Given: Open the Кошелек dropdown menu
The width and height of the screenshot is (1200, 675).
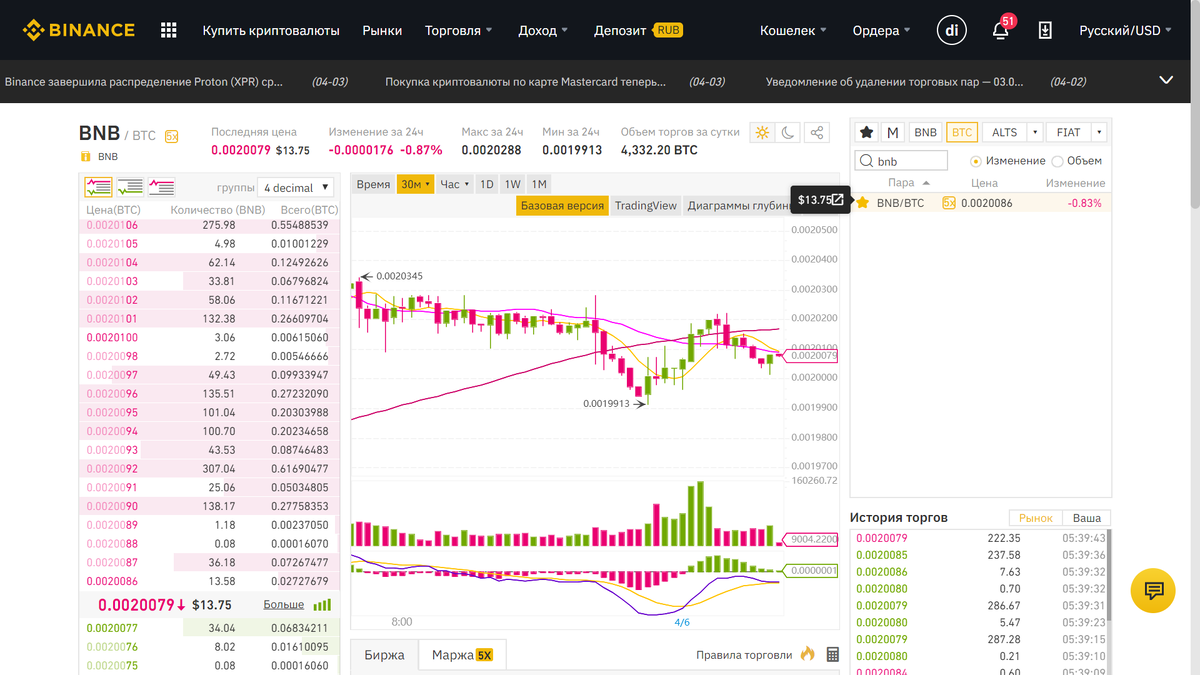Looking at the screenshot, I should 793,30.
